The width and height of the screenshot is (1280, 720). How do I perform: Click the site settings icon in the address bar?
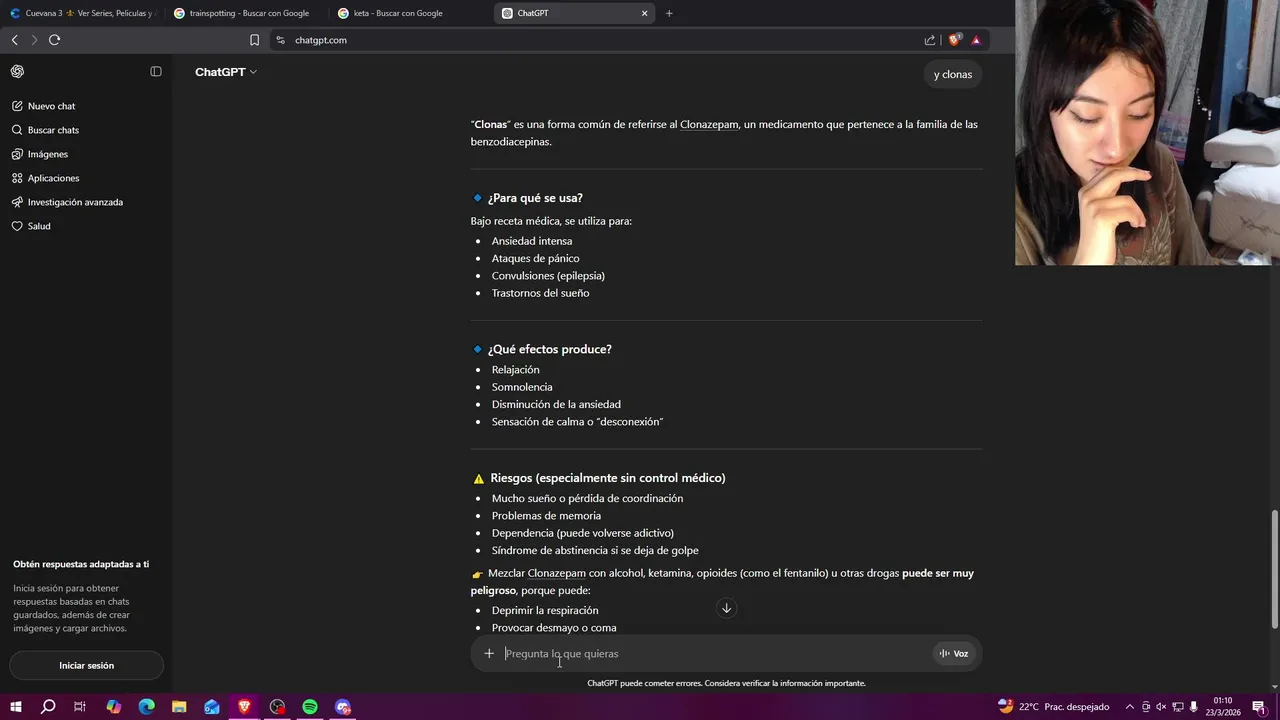280,40
